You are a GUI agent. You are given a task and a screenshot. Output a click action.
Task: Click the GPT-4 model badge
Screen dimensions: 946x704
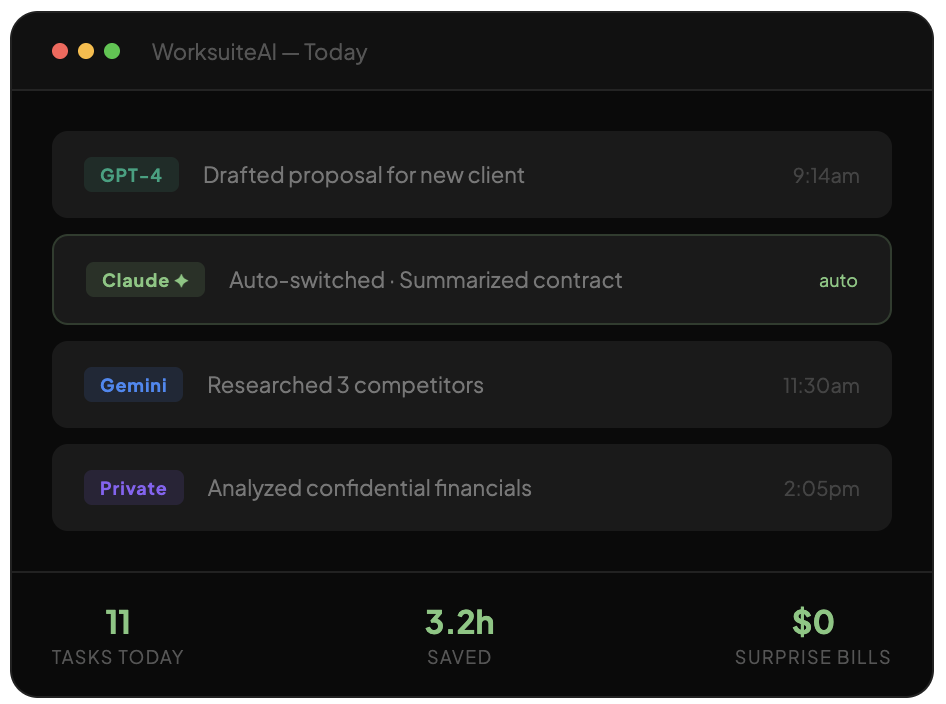[x=131, y=175]
